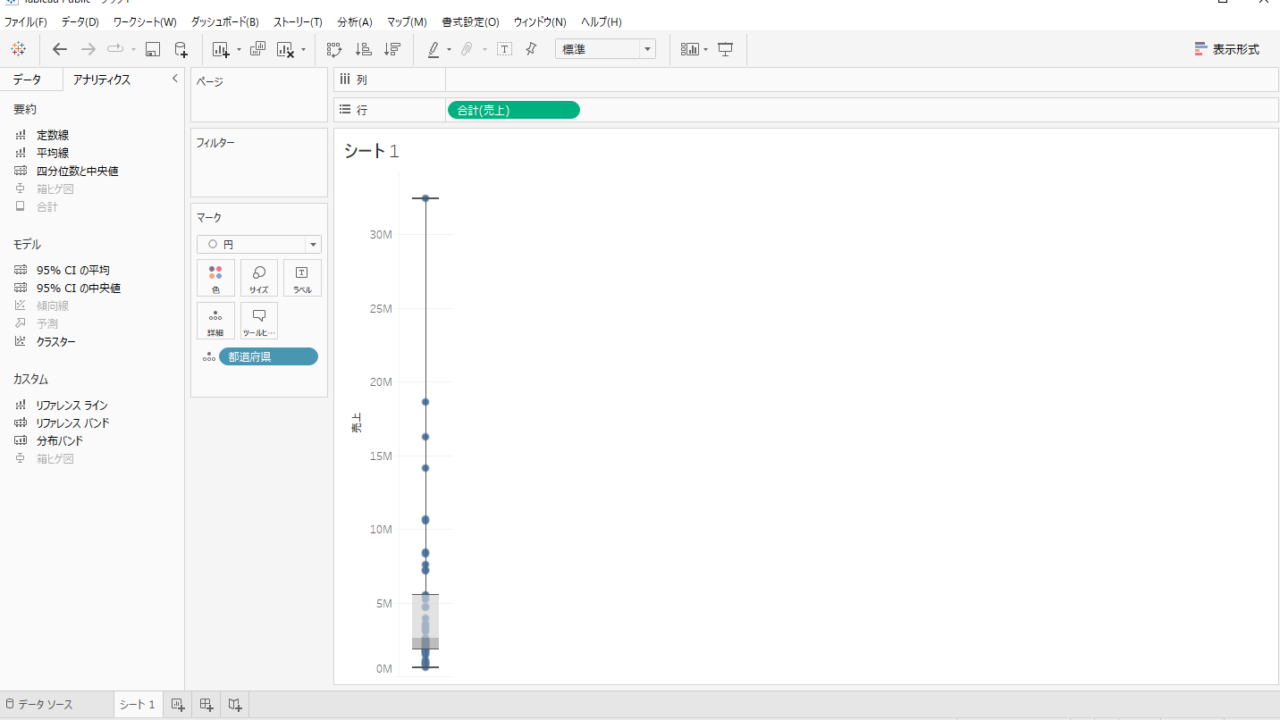Open the データ ソース tab
The height and width of the screenshot is (720, 1280).
click(x=39, y=704)
